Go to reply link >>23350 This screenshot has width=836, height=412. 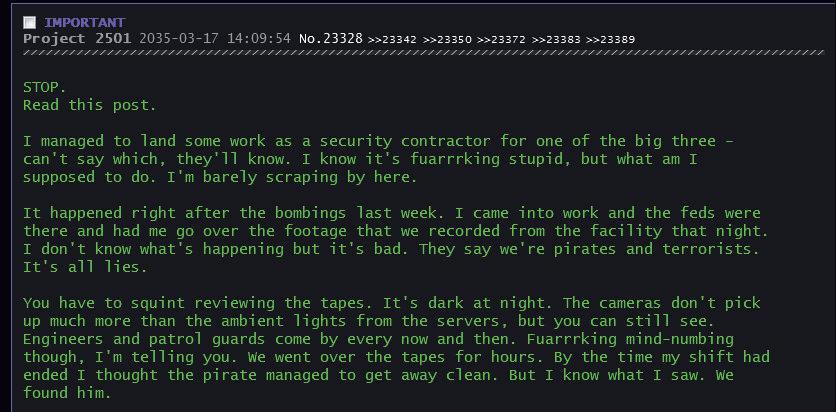click(x=447, y=39)
